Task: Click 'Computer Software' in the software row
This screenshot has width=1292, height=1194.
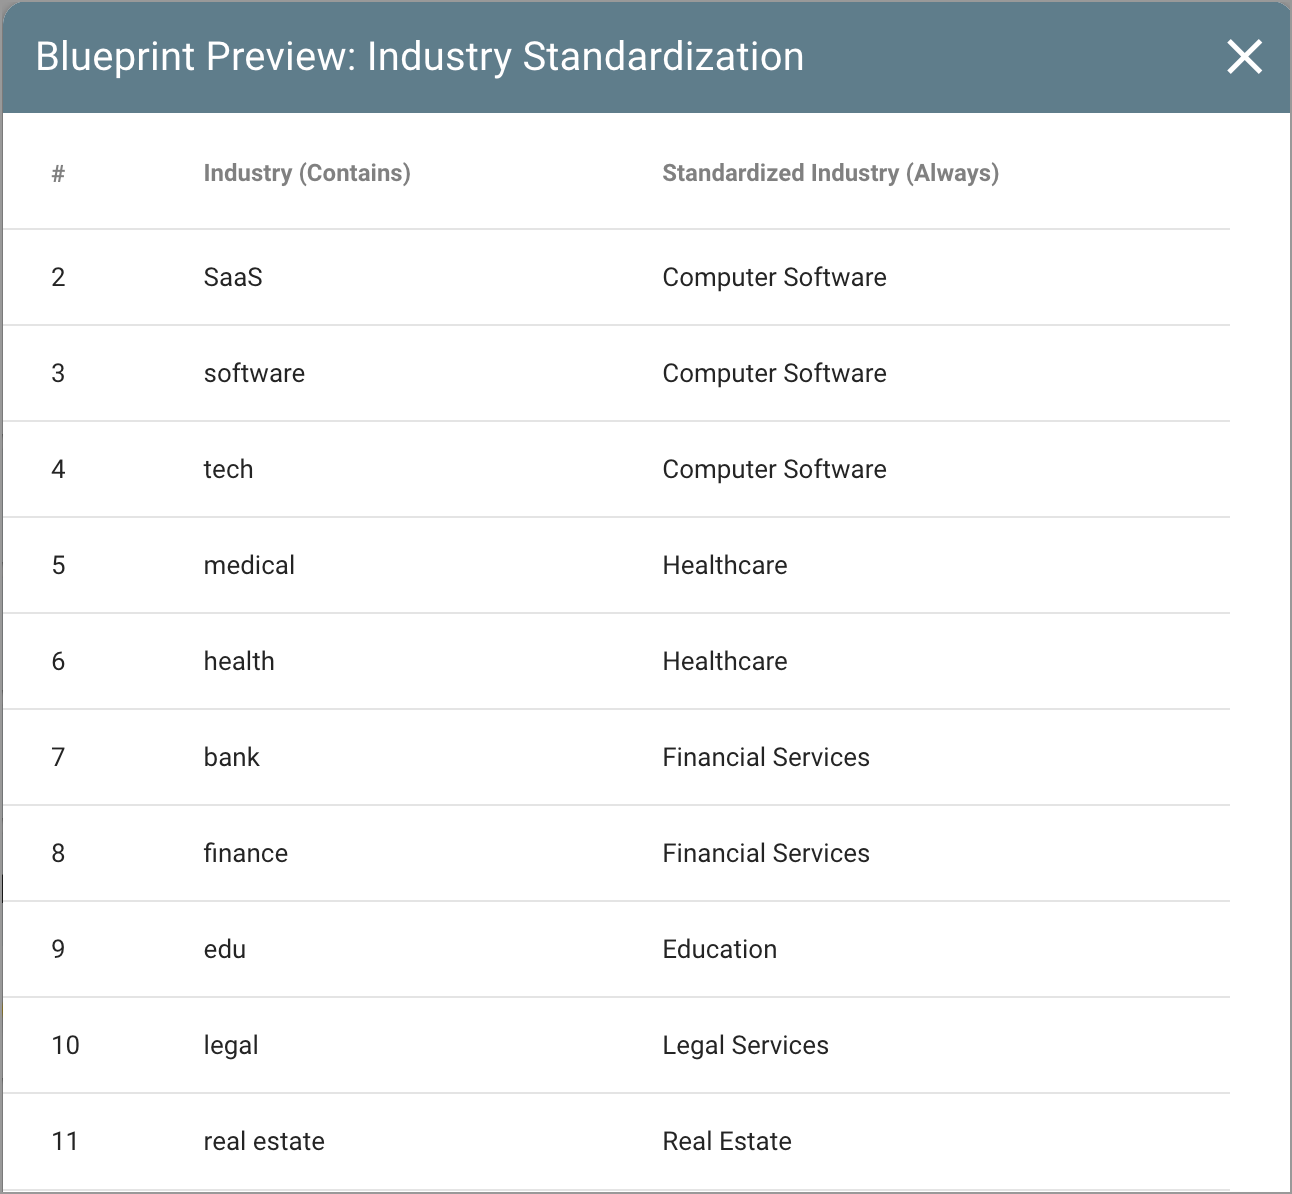Action: coord(774,373)
